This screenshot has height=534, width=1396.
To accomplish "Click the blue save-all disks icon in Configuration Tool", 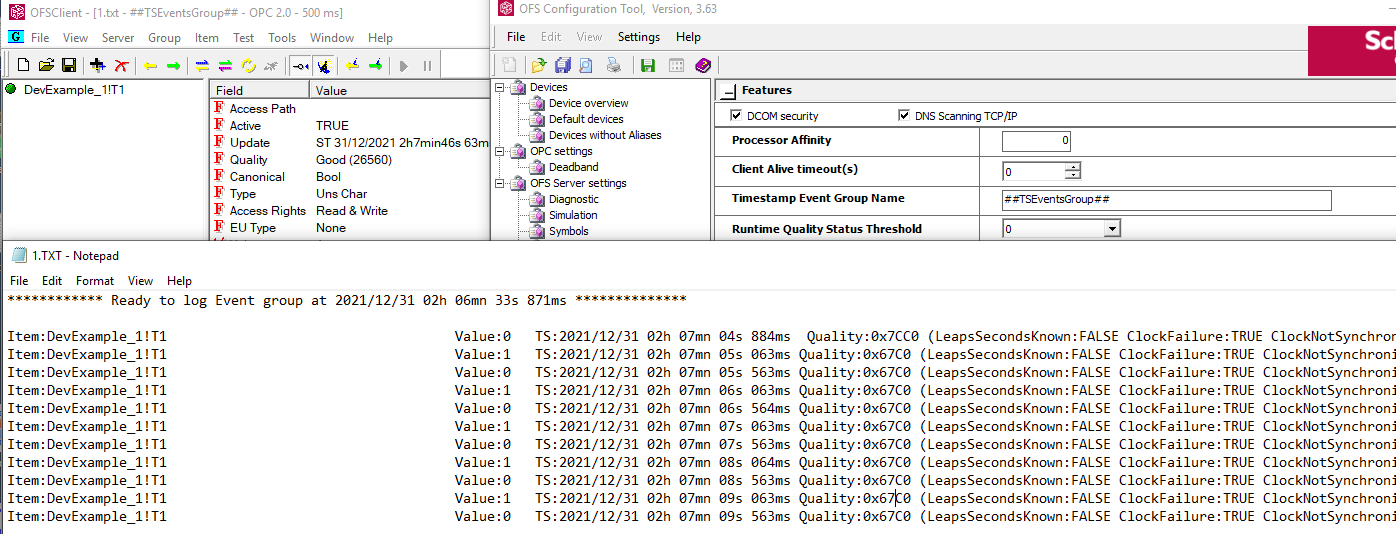I will (562, 65).
